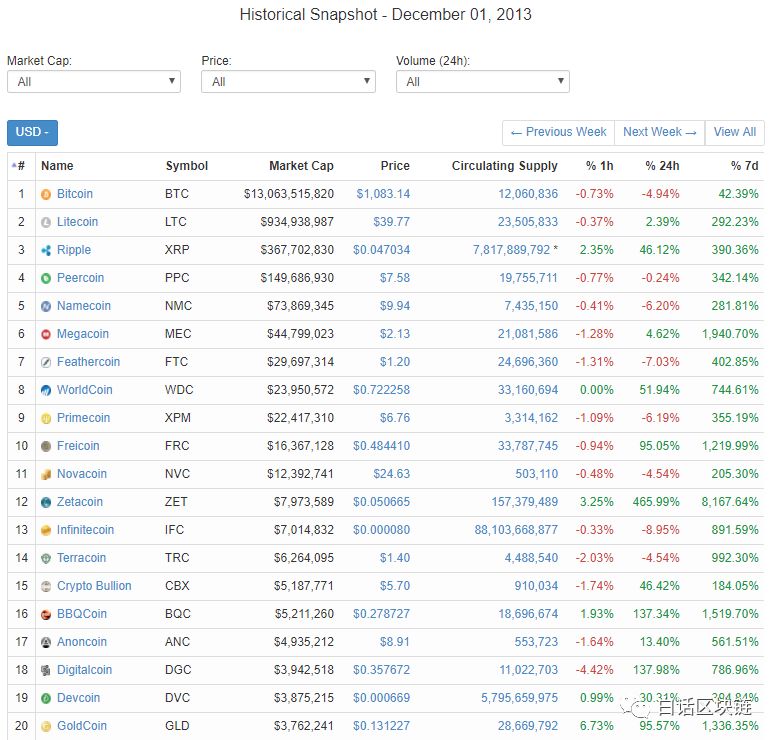Click the Primecoin coin icon
Image resolution: width=776 pixels, height=740 pixels.
[46, 419]
